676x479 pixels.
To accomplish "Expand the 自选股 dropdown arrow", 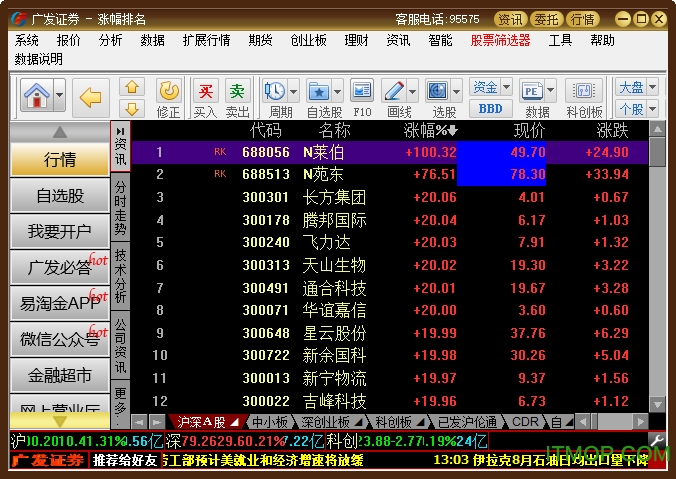I will pyautogui.click(x=338, y=91).
